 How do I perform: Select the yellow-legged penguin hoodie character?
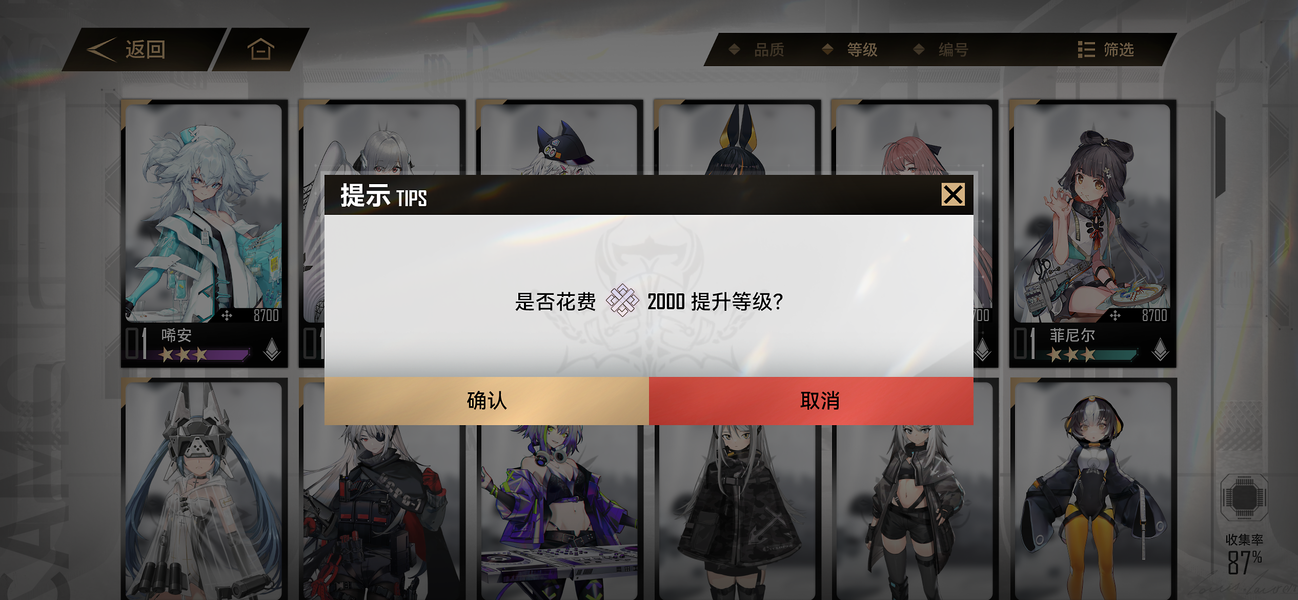tap(1092, 489)
